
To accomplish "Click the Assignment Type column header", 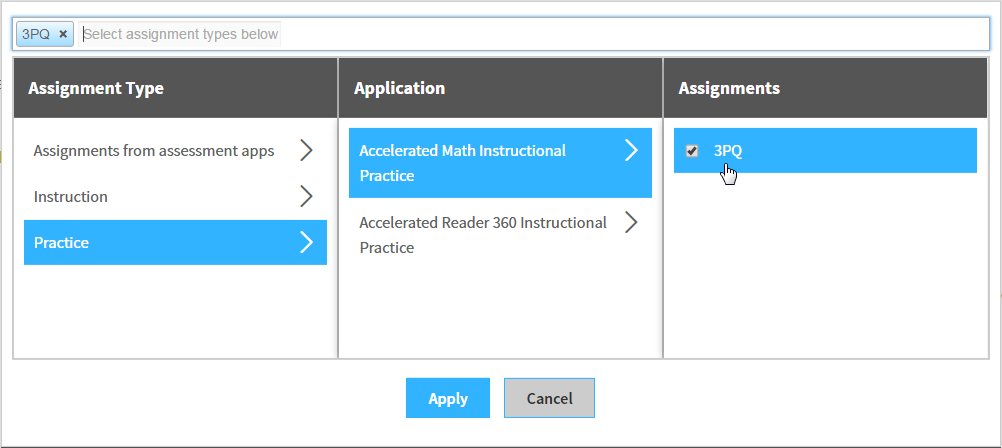I will 176,88.
